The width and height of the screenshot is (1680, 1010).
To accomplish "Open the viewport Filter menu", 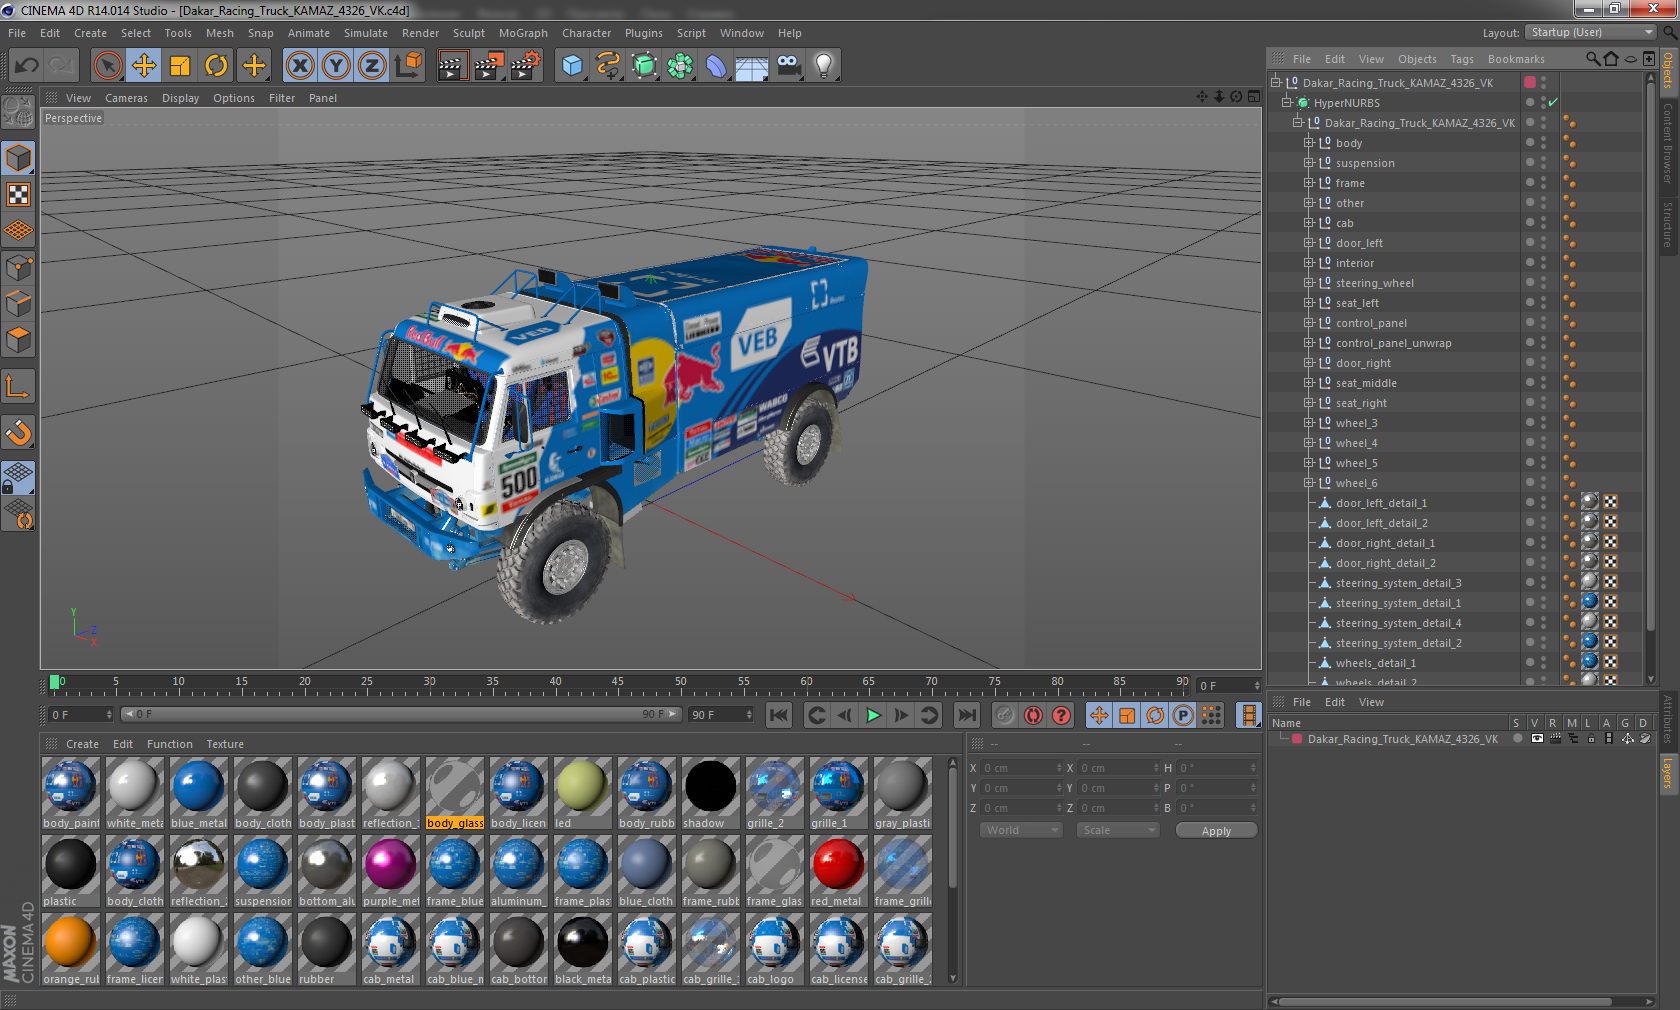I will point(282,98).
